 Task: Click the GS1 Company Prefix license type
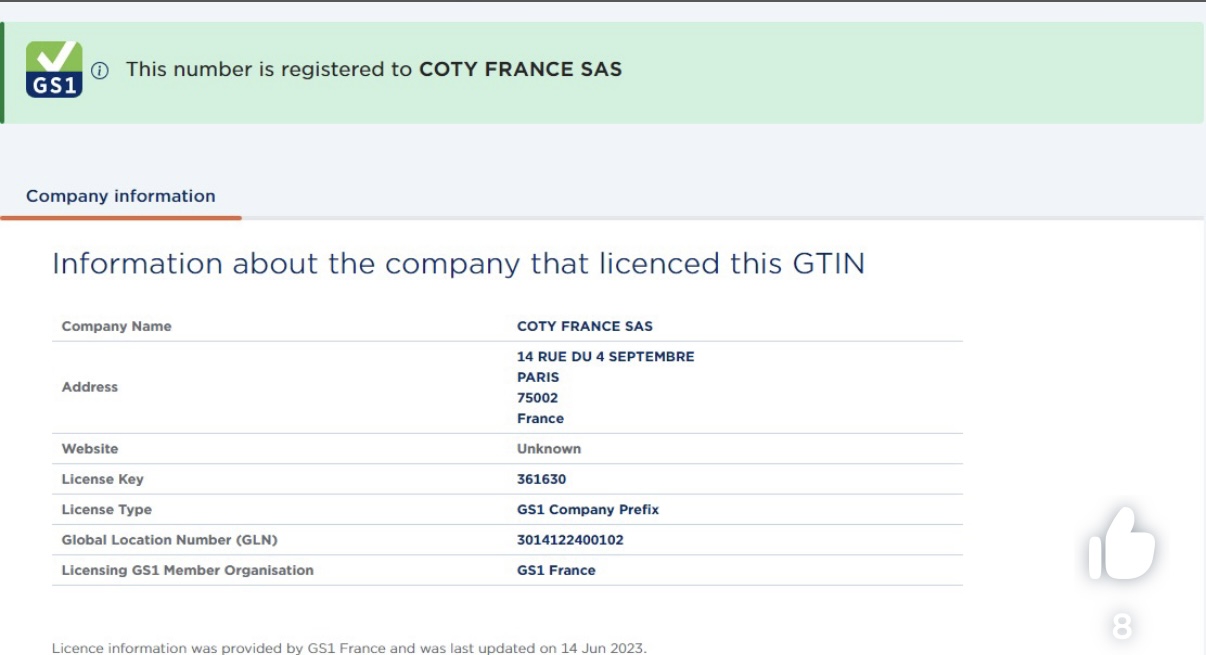588,510
